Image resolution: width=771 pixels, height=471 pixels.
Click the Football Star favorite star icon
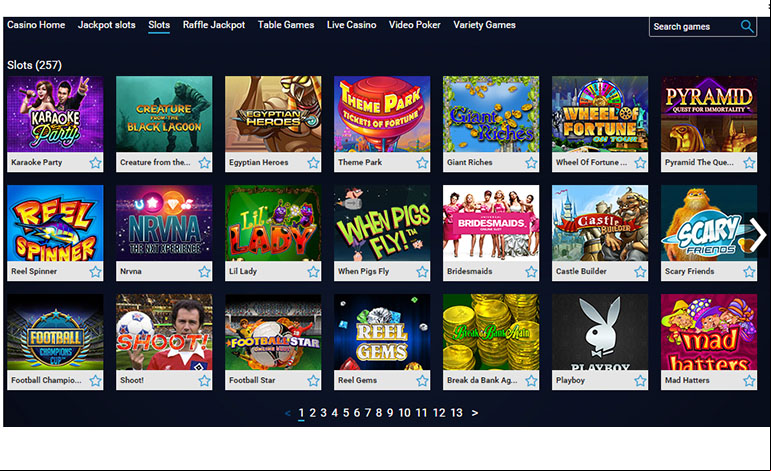tap(313, 381)
